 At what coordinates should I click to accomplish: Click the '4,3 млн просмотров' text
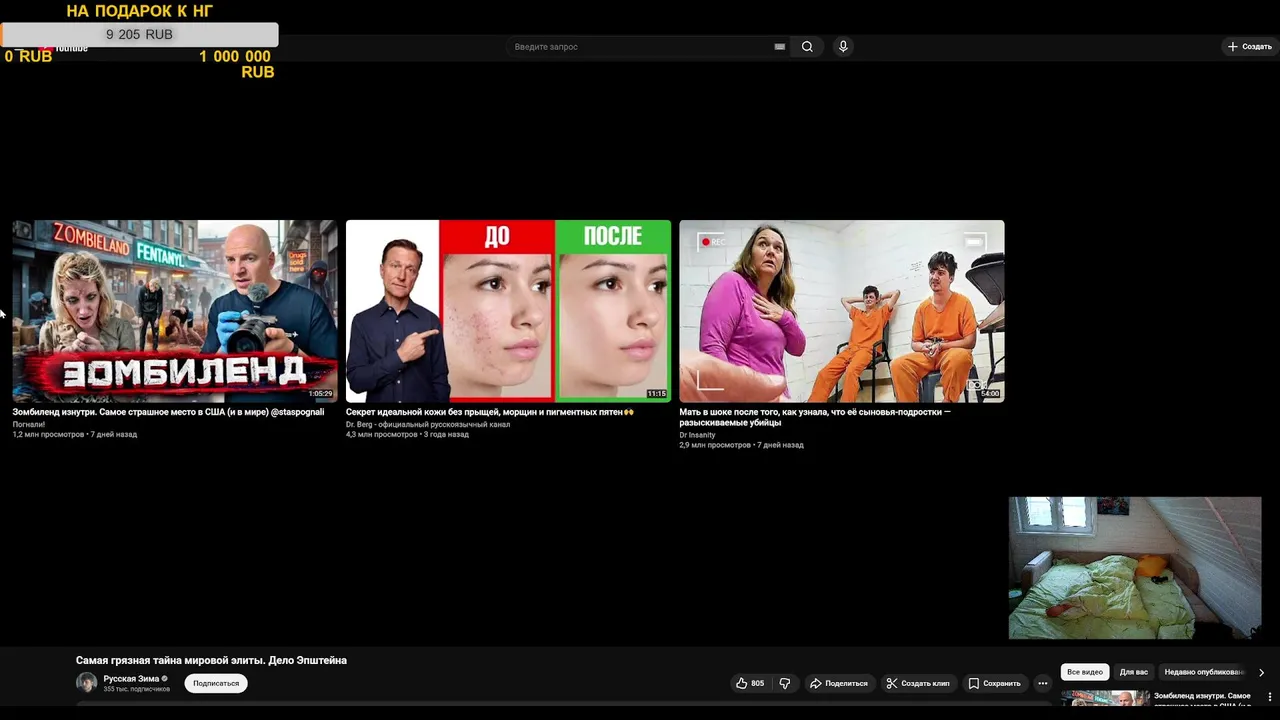coord(382,434)
